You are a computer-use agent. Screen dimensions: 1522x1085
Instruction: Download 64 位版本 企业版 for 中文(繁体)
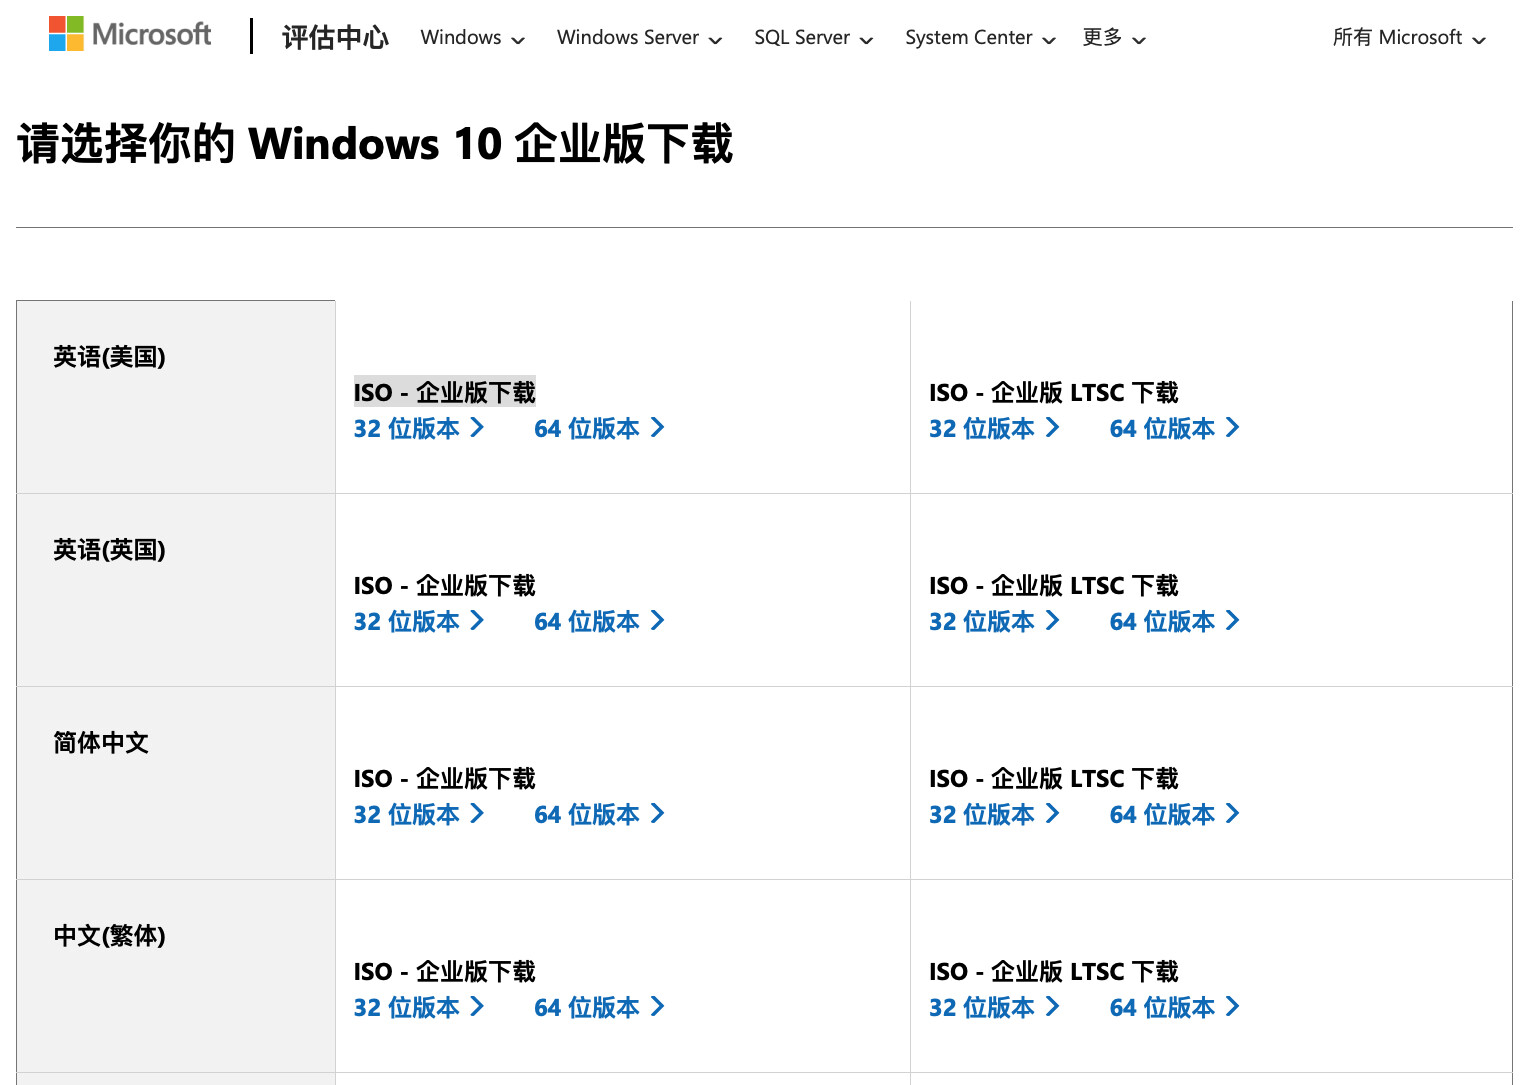tap(600, 1007)
